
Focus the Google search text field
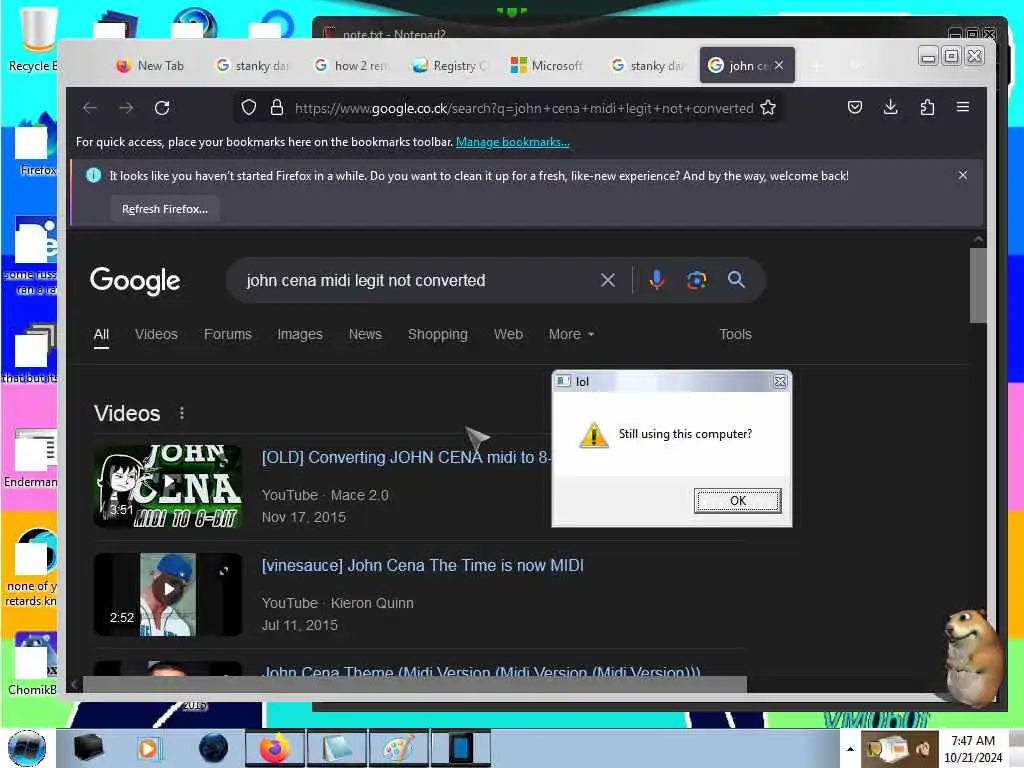tap(418, 281)
